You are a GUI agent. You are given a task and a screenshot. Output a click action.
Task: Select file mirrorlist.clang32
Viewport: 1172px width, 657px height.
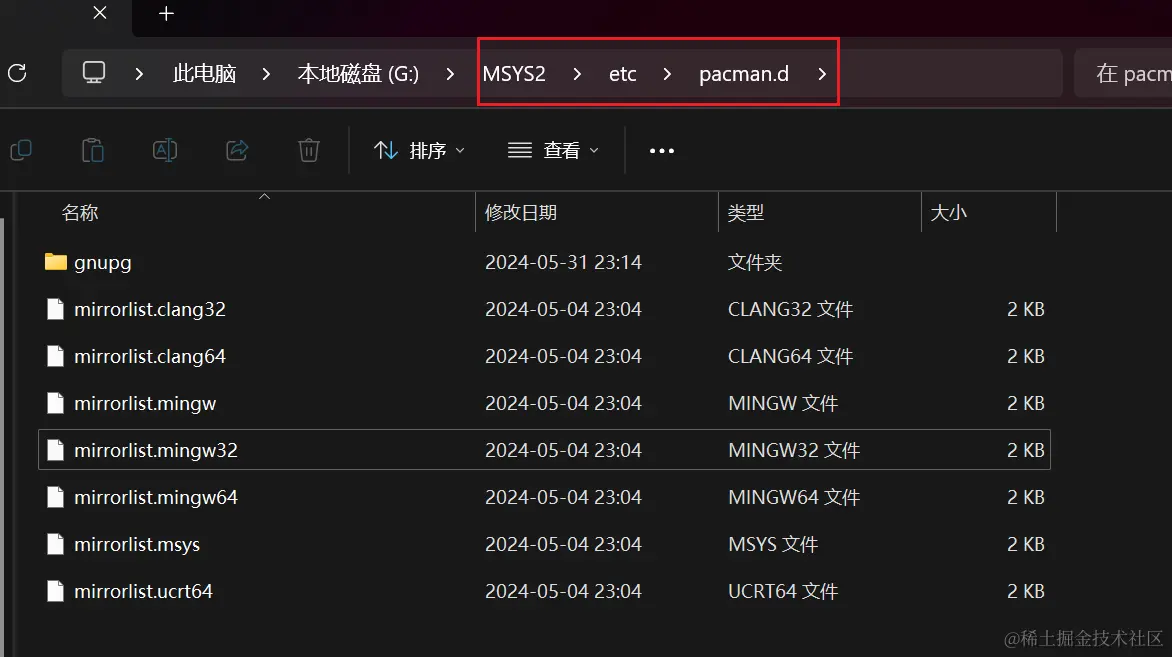click(149, 309)
